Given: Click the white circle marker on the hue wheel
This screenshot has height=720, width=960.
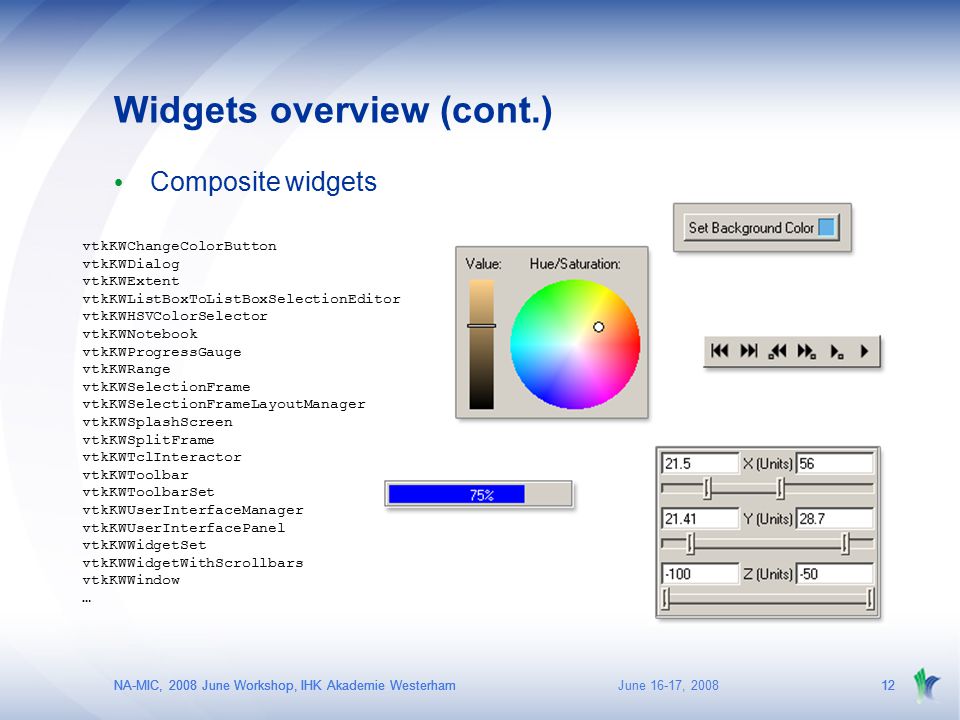Looking at the screenshot, I should pyautogui.click(x=599, y=327).
